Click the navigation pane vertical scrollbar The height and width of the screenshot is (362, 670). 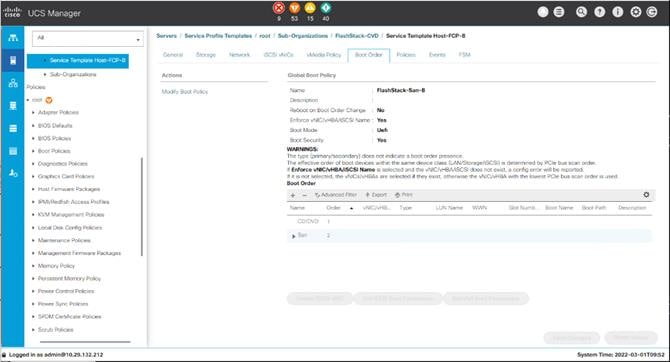[x=141, y=206]
